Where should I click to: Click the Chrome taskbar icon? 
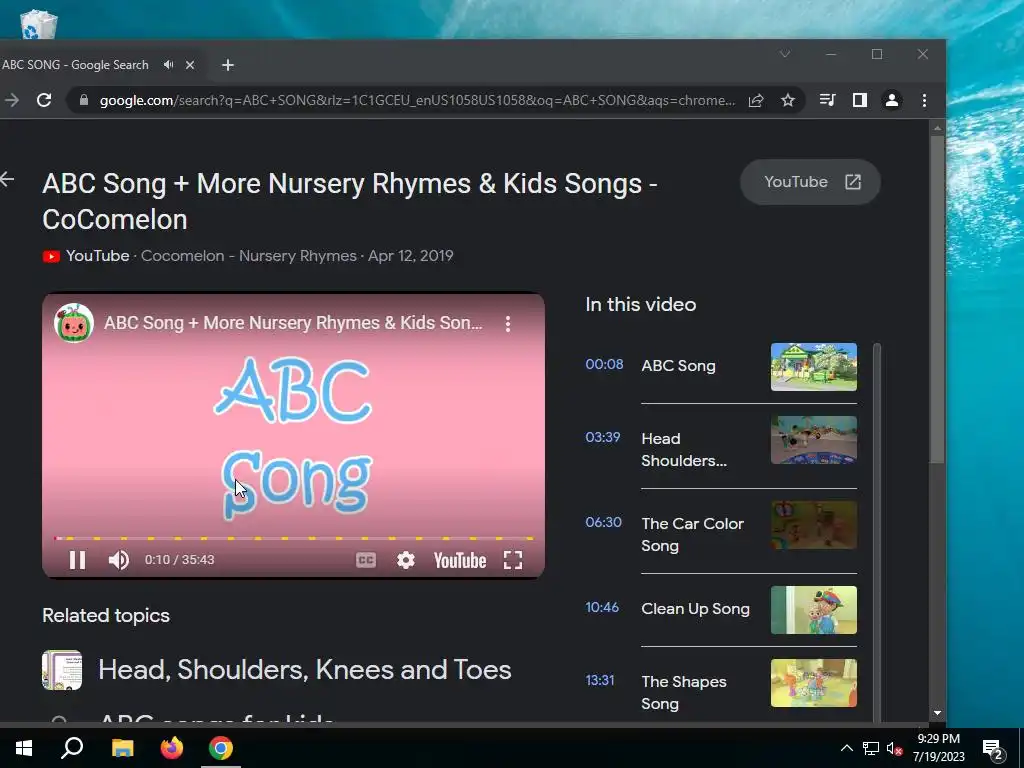click(221, 748)
